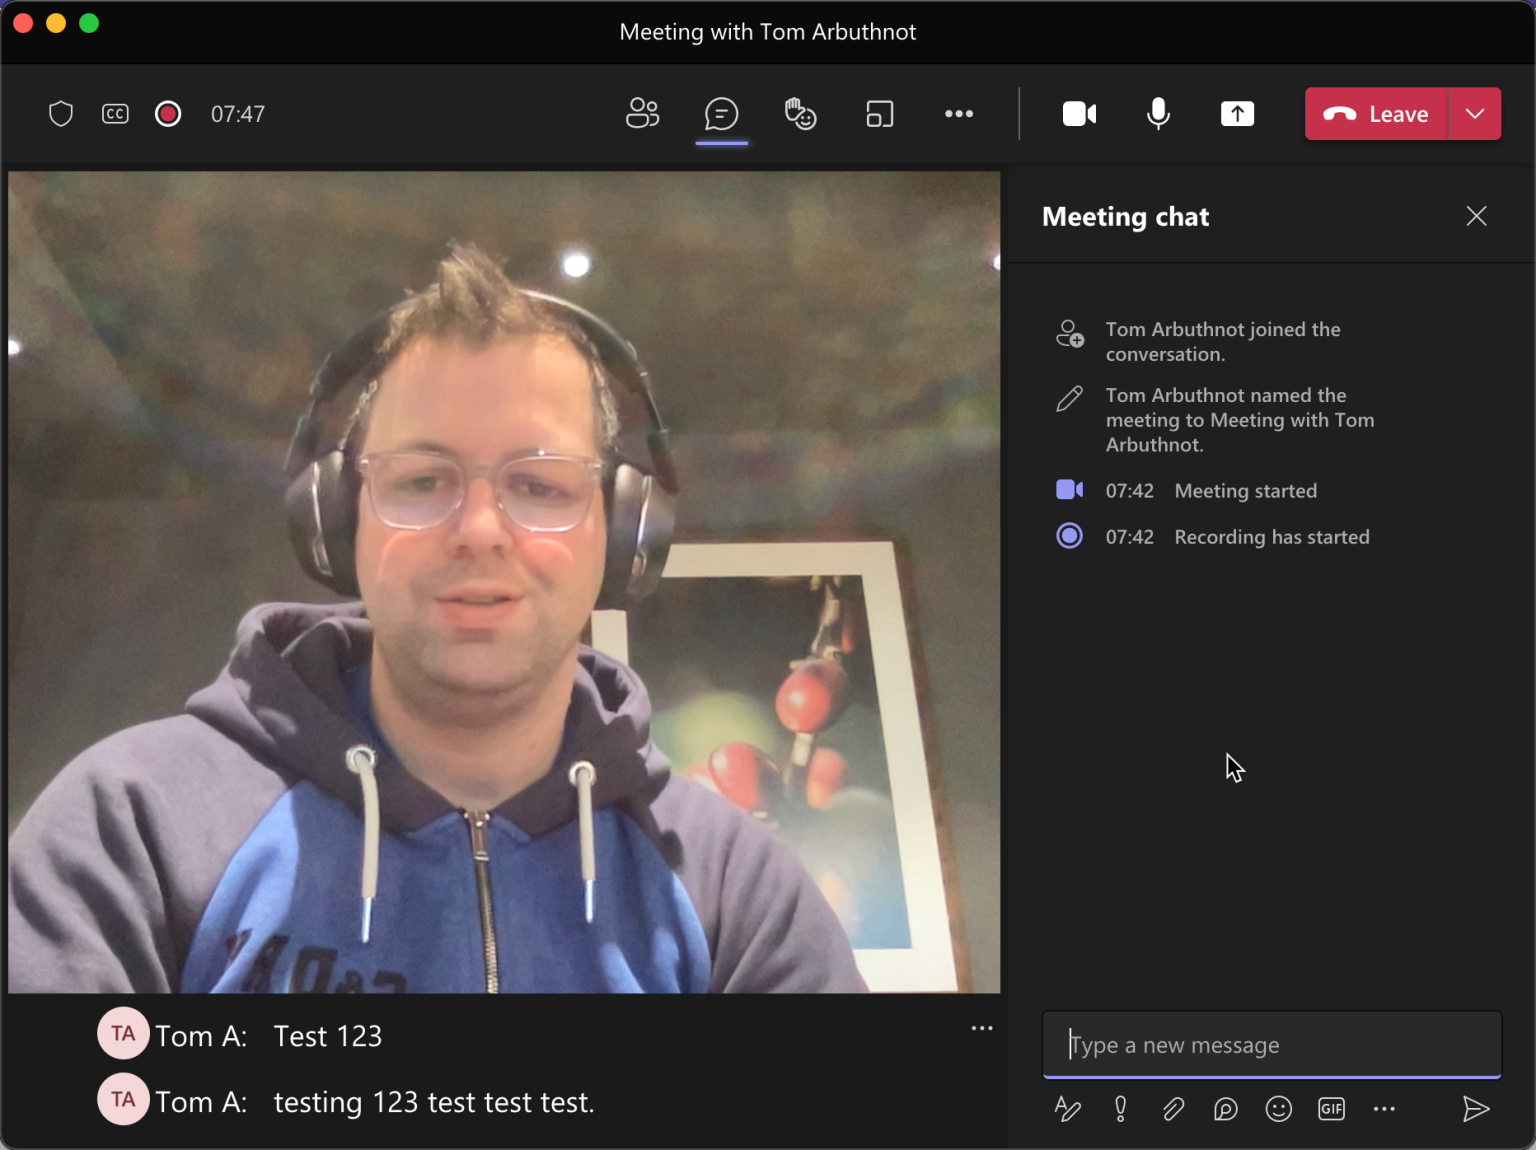This screenshot has width=1536, height=1150.
Task: Switch to the Chat tab in the toolbar
Action: [x=721, y=114]
